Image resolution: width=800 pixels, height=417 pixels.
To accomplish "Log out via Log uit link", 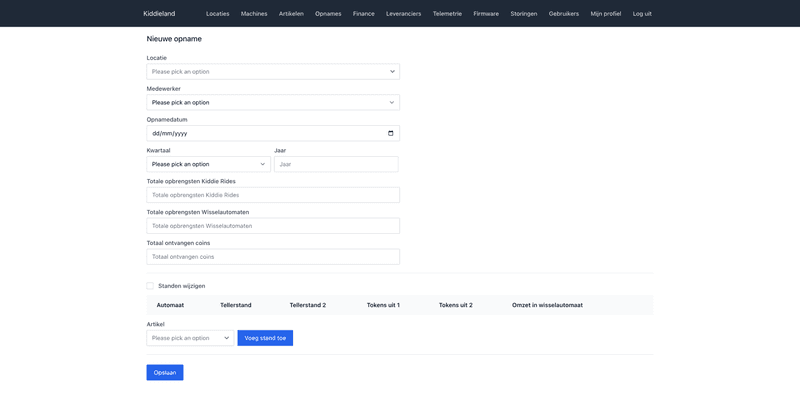I will (x=642, y=13).
